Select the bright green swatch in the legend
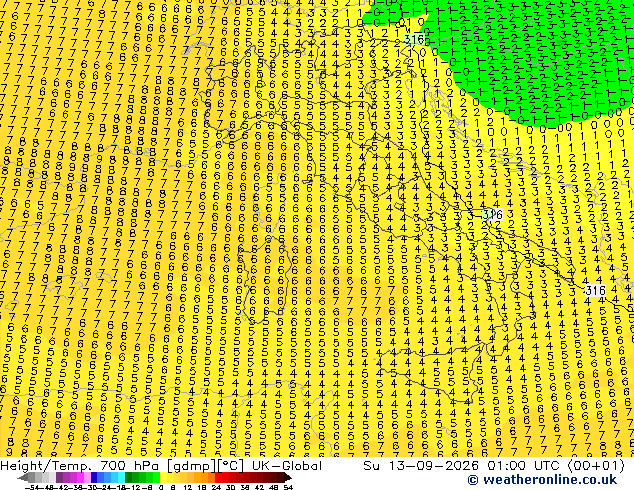 point(156,477)
